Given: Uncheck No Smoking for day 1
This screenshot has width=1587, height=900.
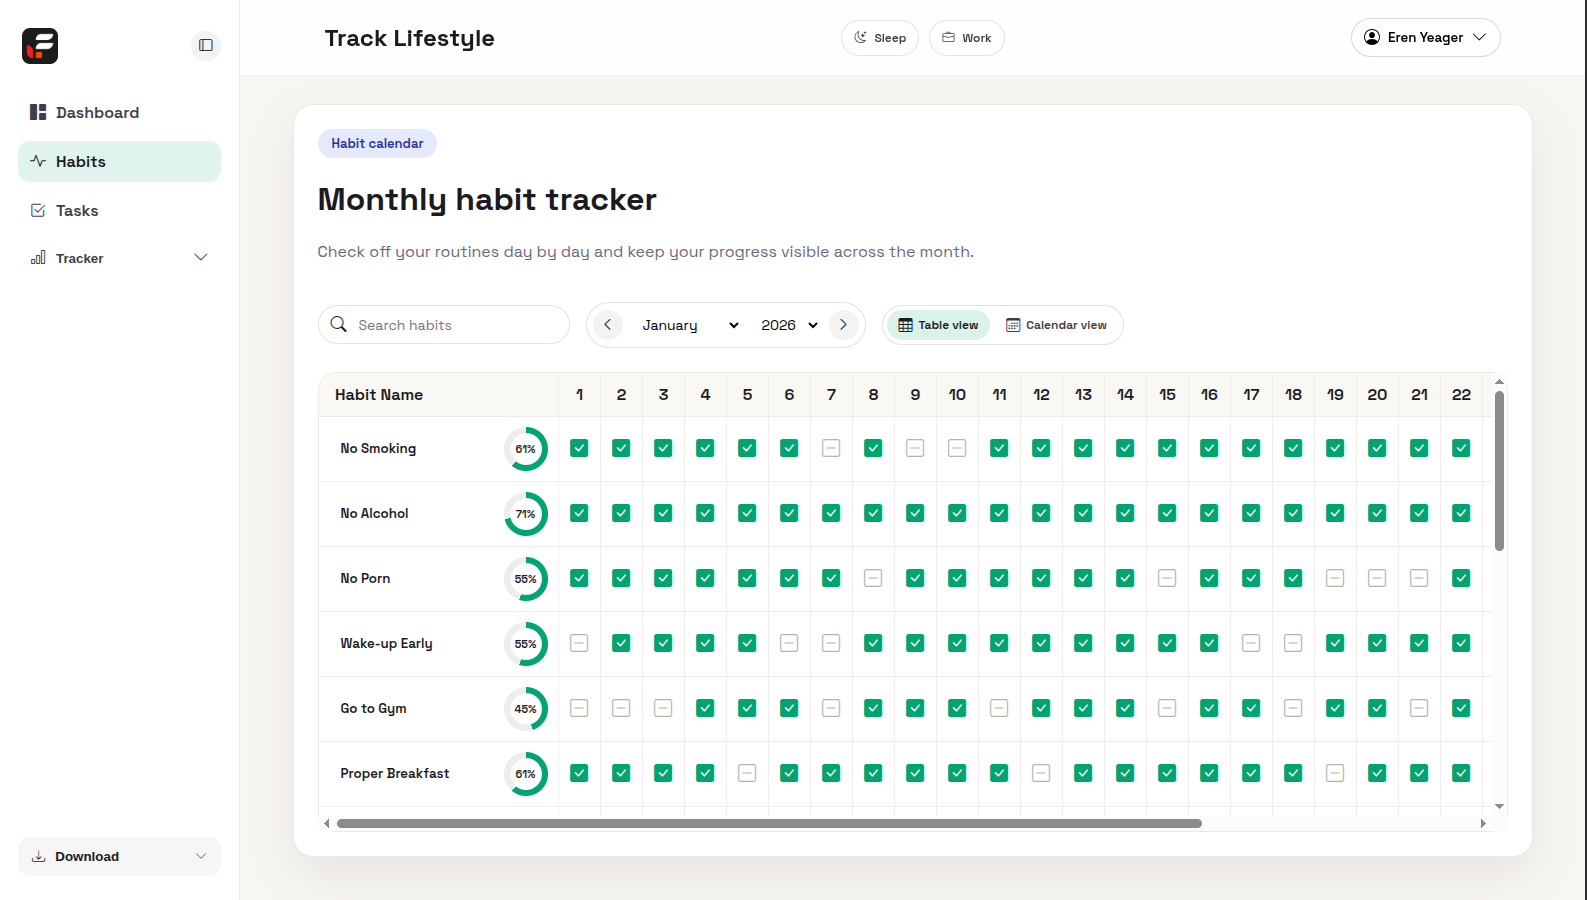Looking at the screenshot, I should coord(579,448).
